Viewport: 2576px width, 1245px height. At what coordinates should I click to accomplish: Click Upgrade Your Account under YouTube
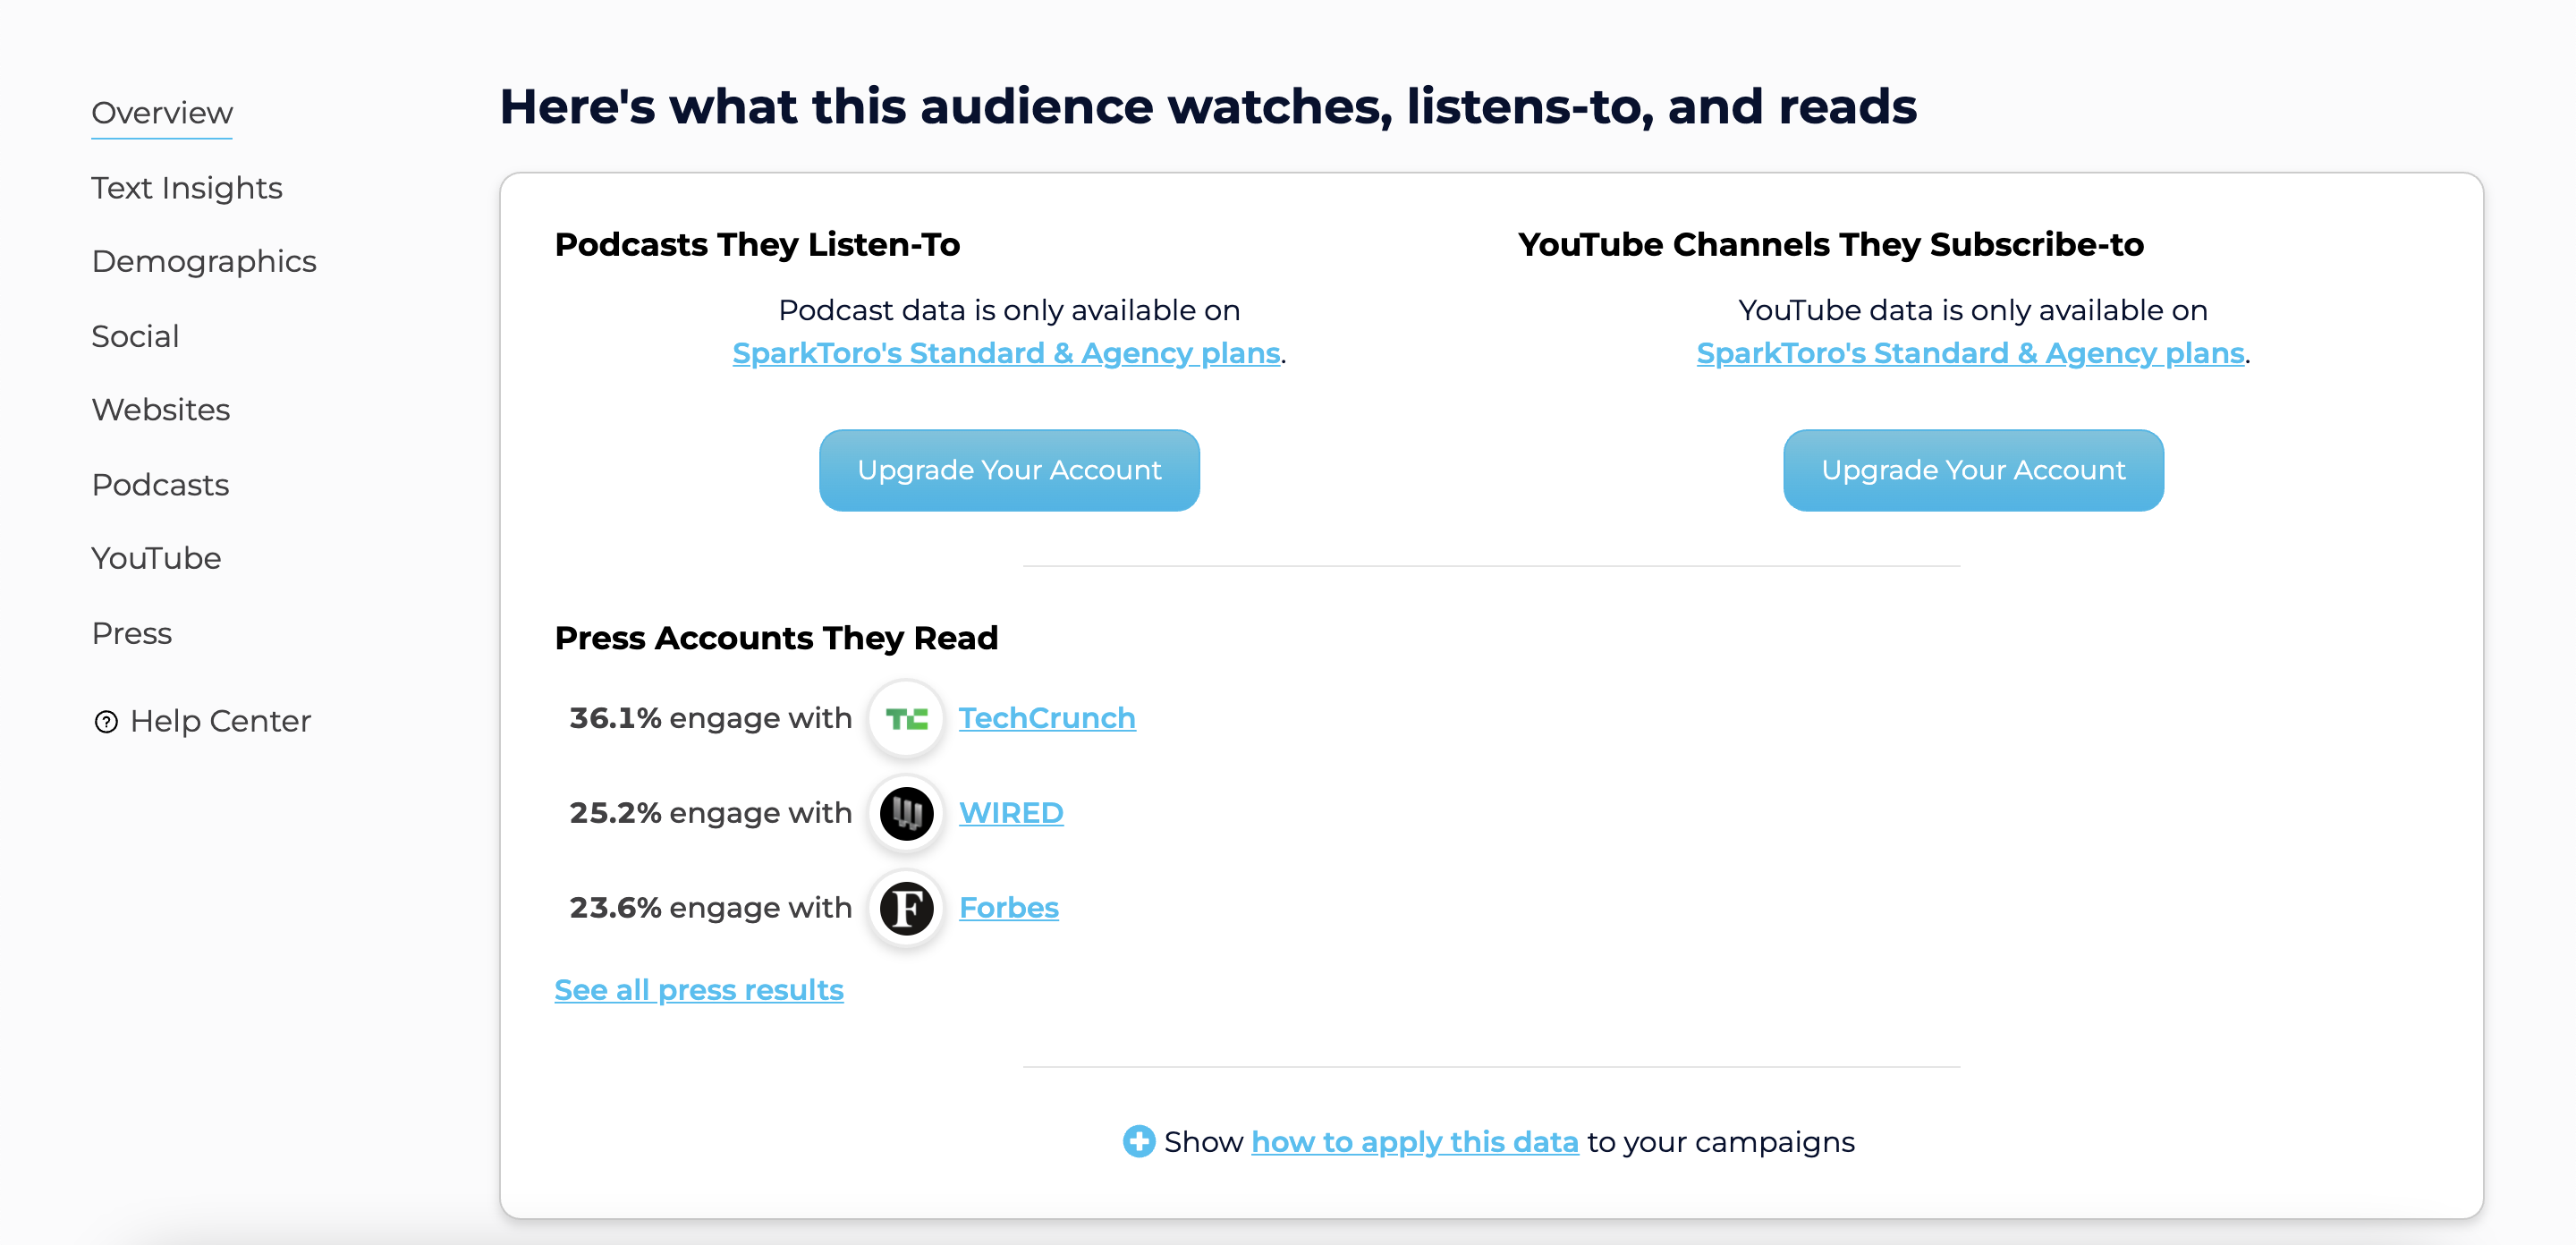(x=1973, y=470)
